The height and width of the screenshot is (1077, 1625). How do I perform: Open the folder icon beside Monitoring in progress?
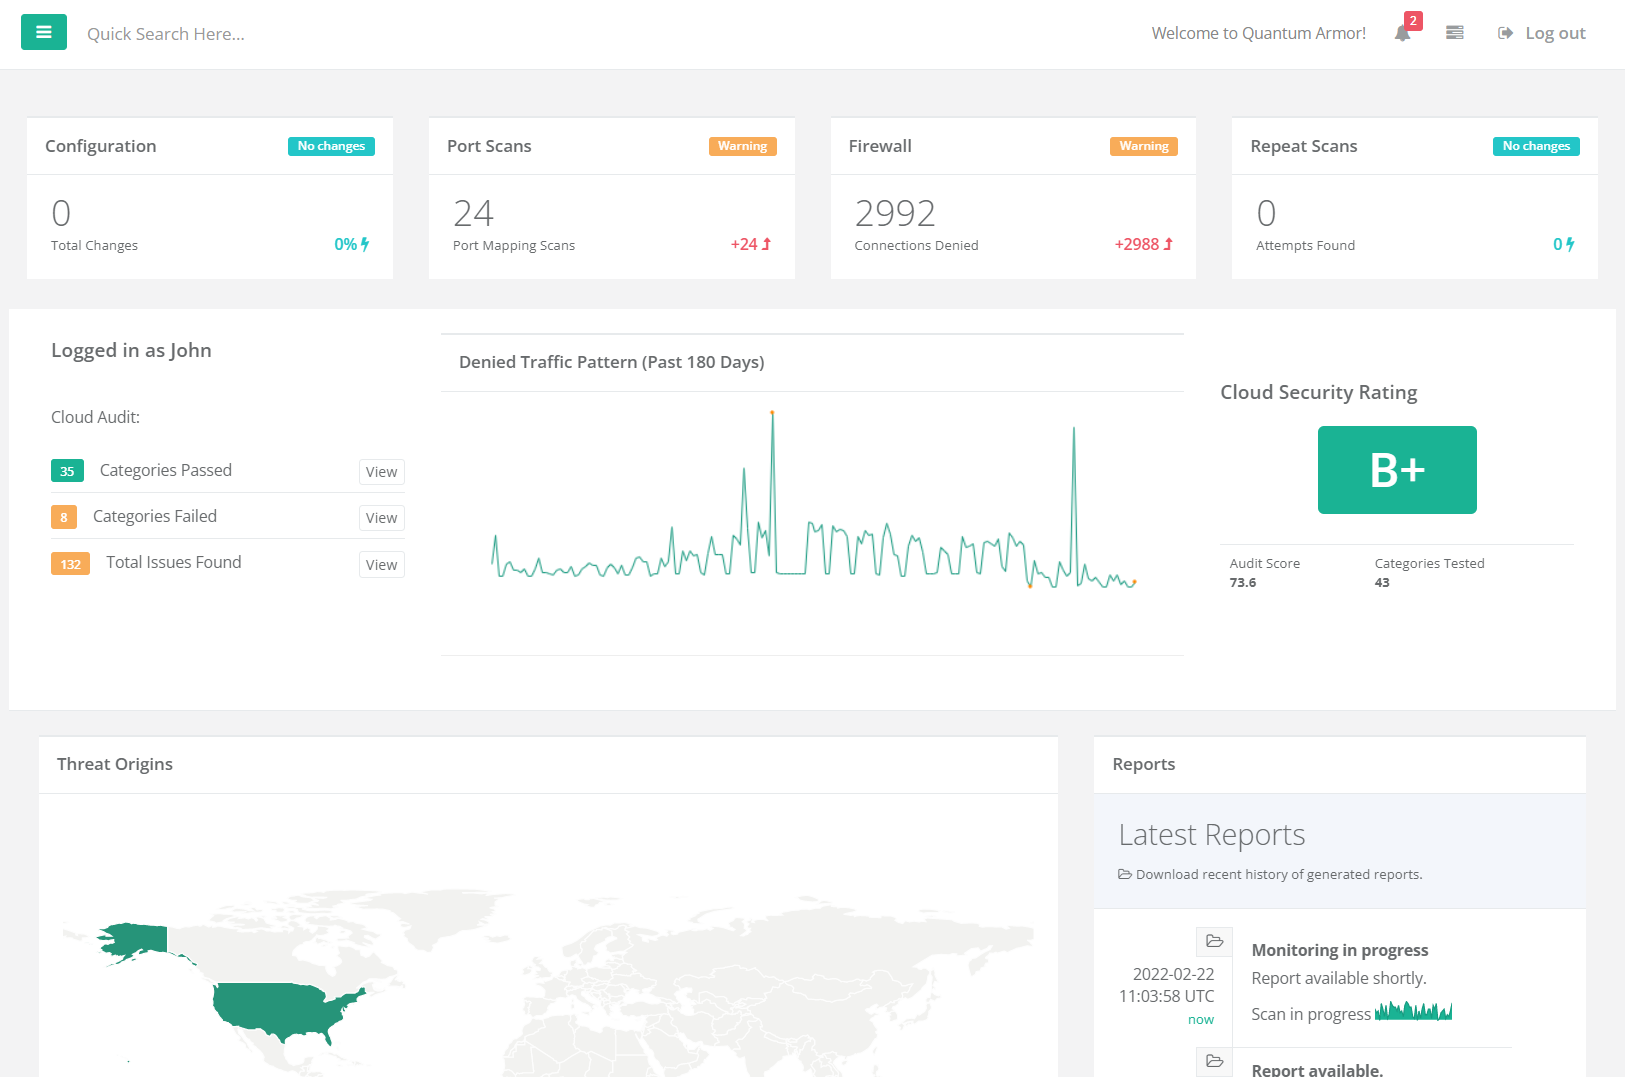click(1214, 941)
